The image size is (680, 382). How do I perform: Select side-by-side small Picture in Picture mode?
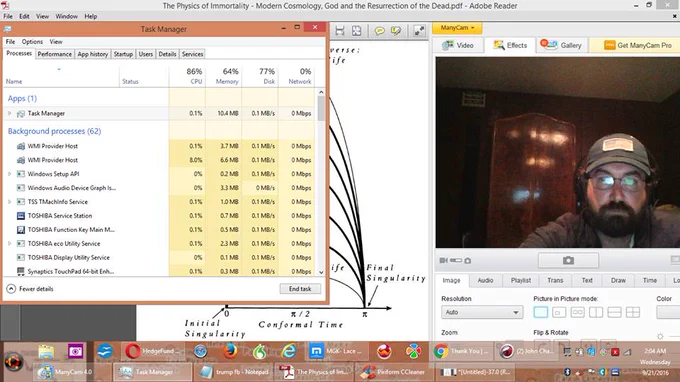tap(577, 312)
